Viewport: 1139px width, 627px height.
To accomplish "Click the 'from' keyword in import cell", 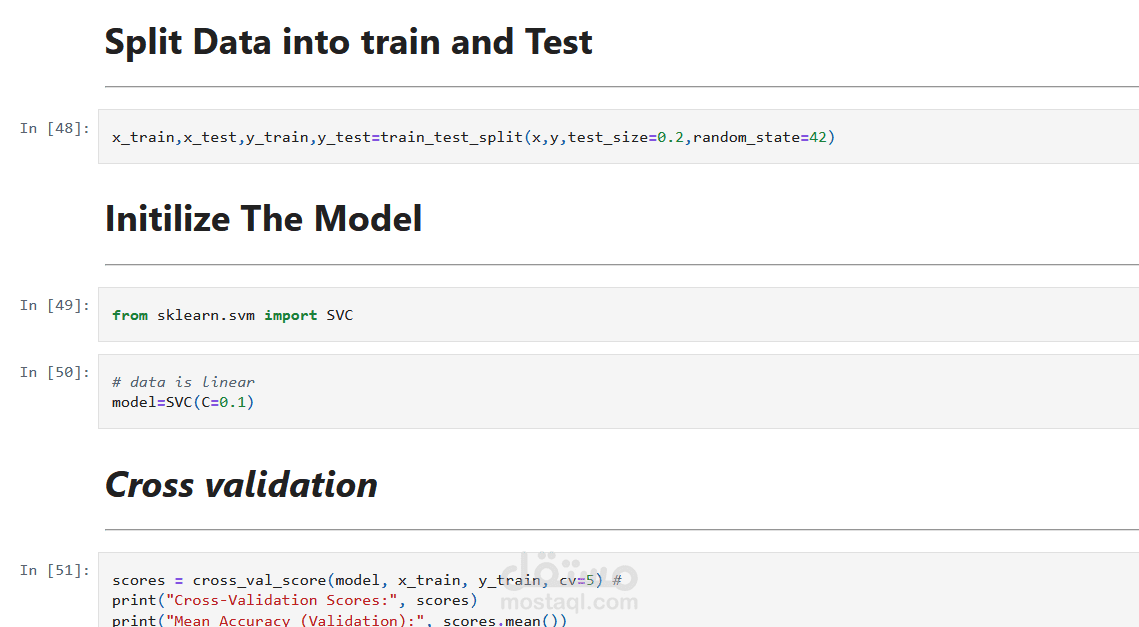I will coord(130,315).
